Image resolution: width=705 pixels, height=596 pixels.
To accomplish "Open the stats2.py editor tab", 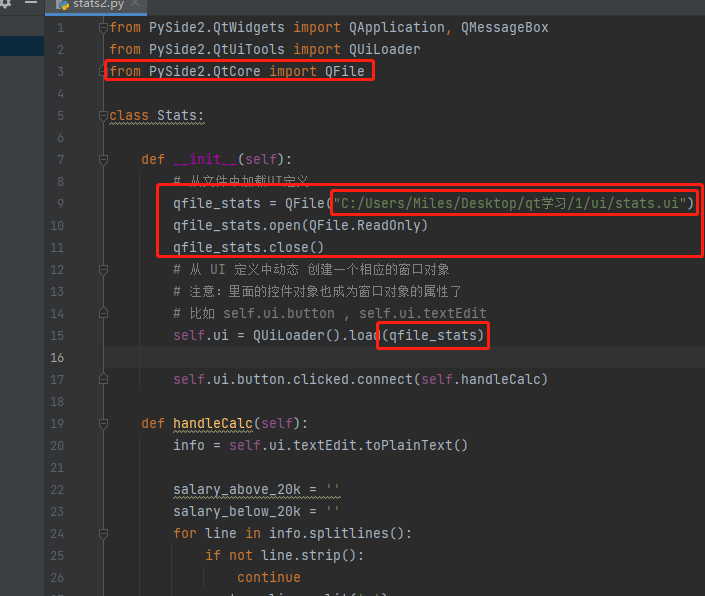I will click(96, 6).
